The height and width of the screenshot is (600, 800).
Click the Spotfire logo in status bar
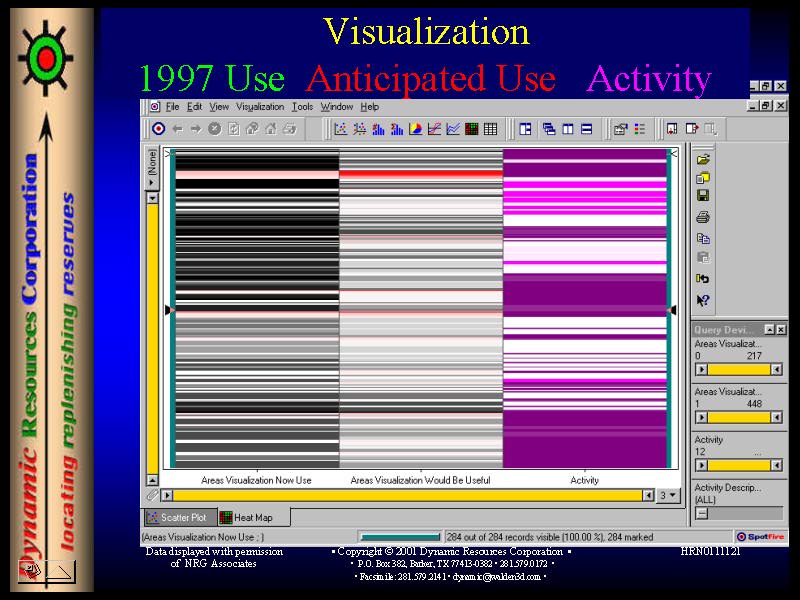[762, 537]
